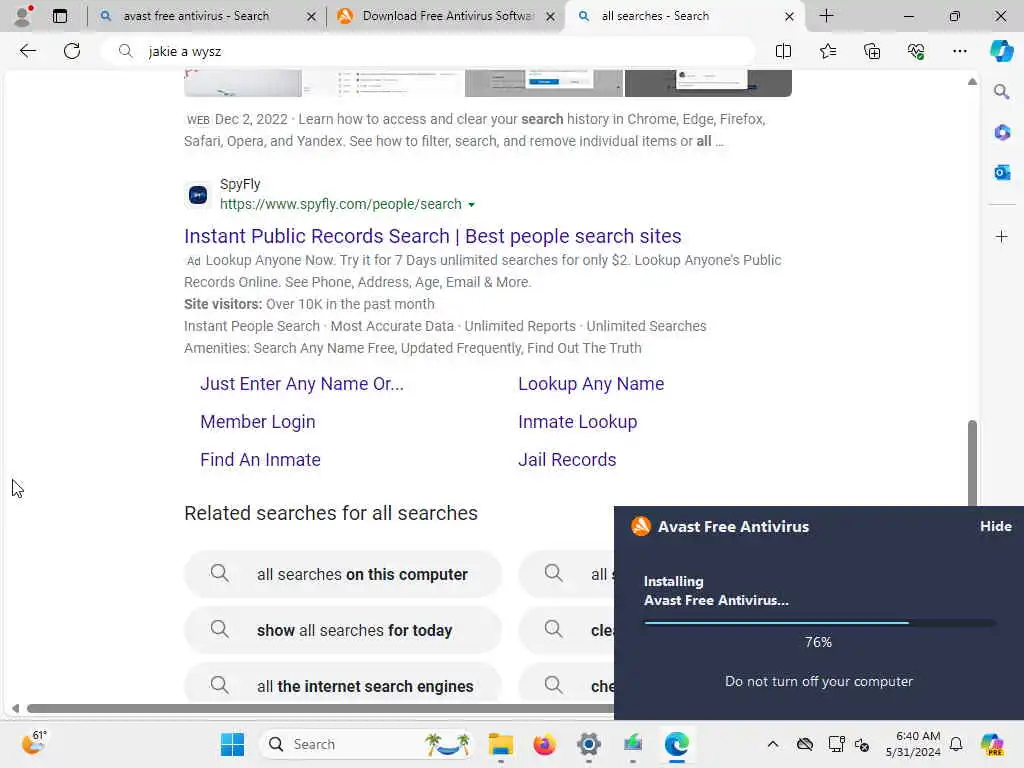This screenshot has width=1024, height=768.
Task: Open Jail Records link
Action: point(567,460)
